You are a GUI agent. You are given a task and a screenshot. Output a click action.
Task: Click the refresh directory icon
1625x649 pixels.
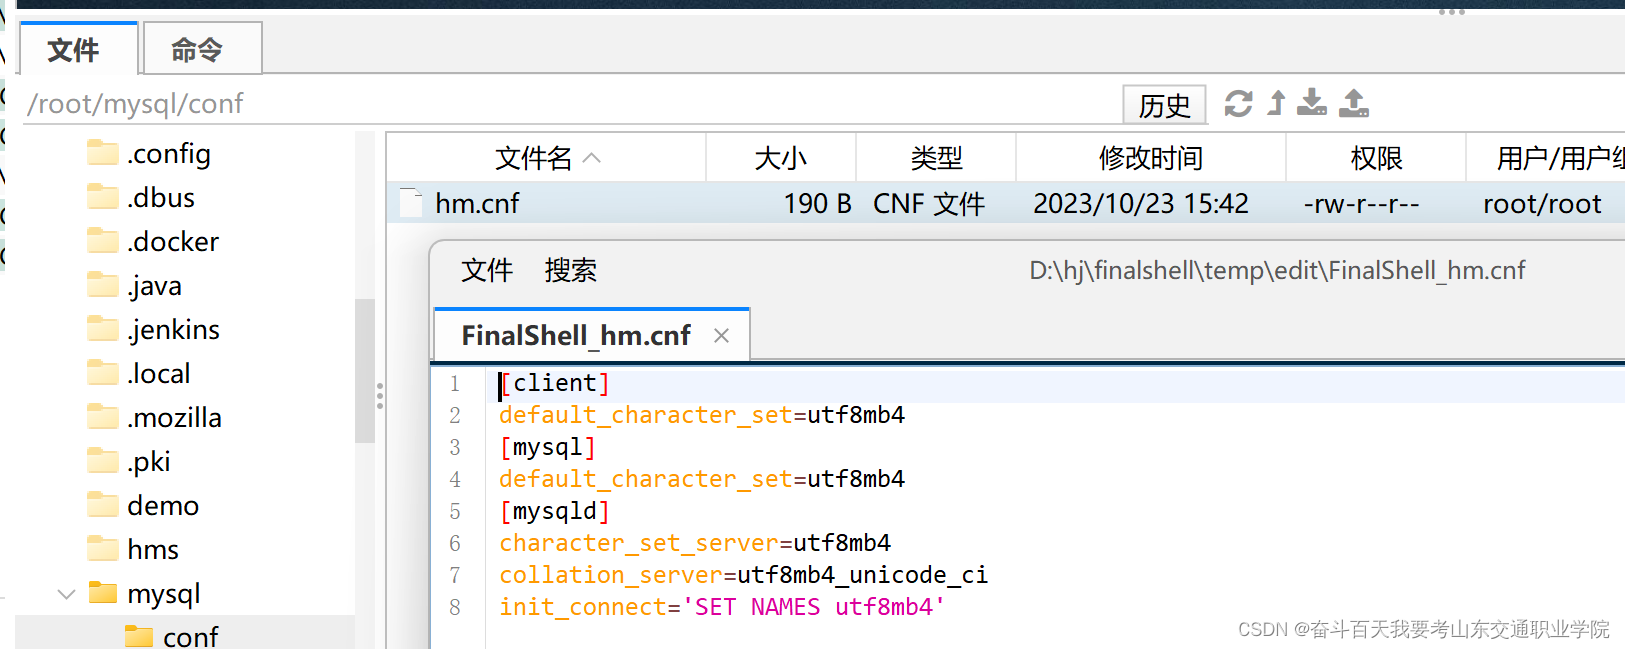(1238, 103)
